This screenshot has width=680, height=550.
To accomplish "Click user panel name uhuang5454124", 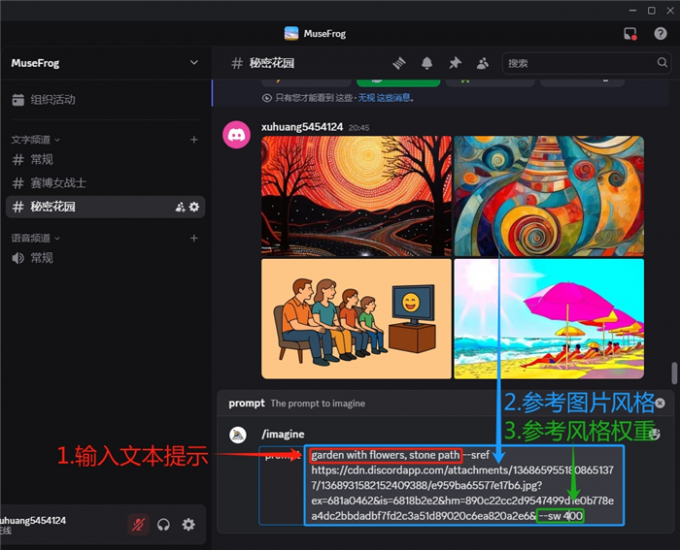I will tap(33, 521).
